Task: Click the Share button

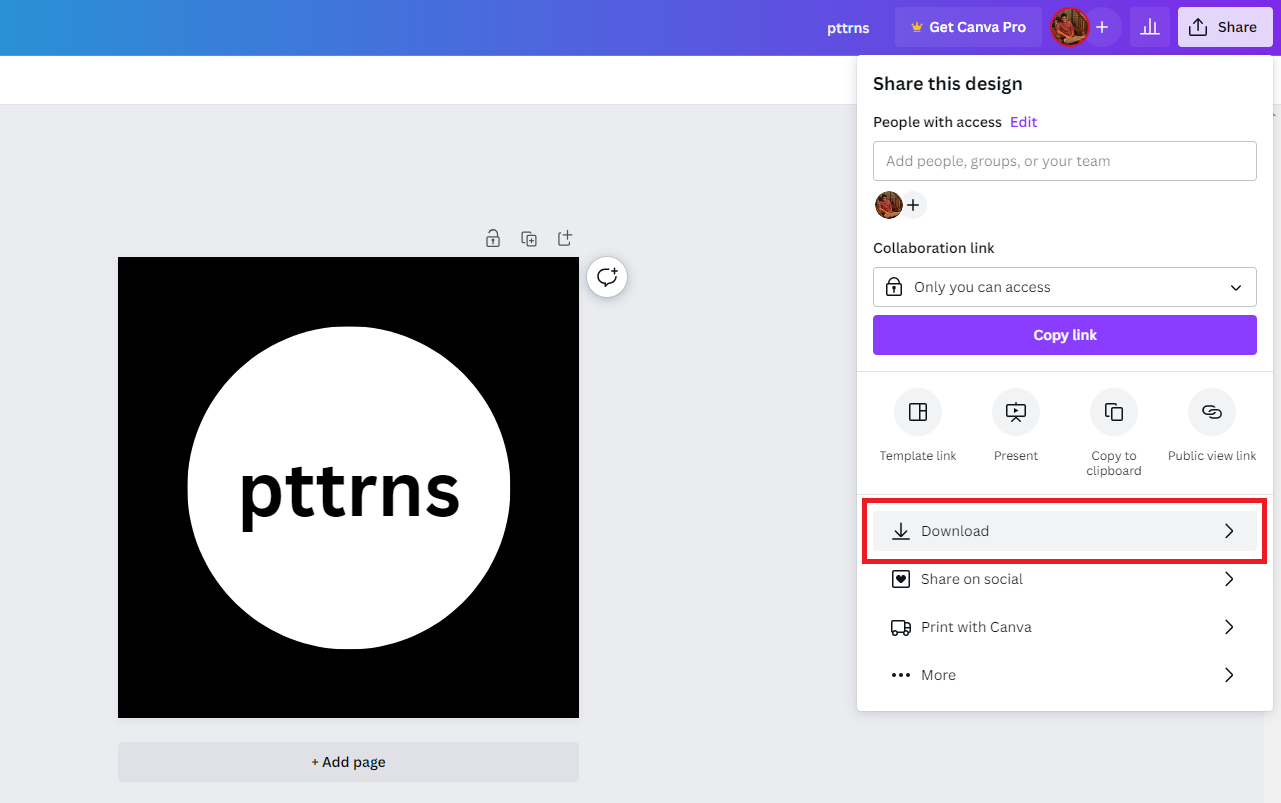Action: pyautogui.click(x=1225, y=27)
